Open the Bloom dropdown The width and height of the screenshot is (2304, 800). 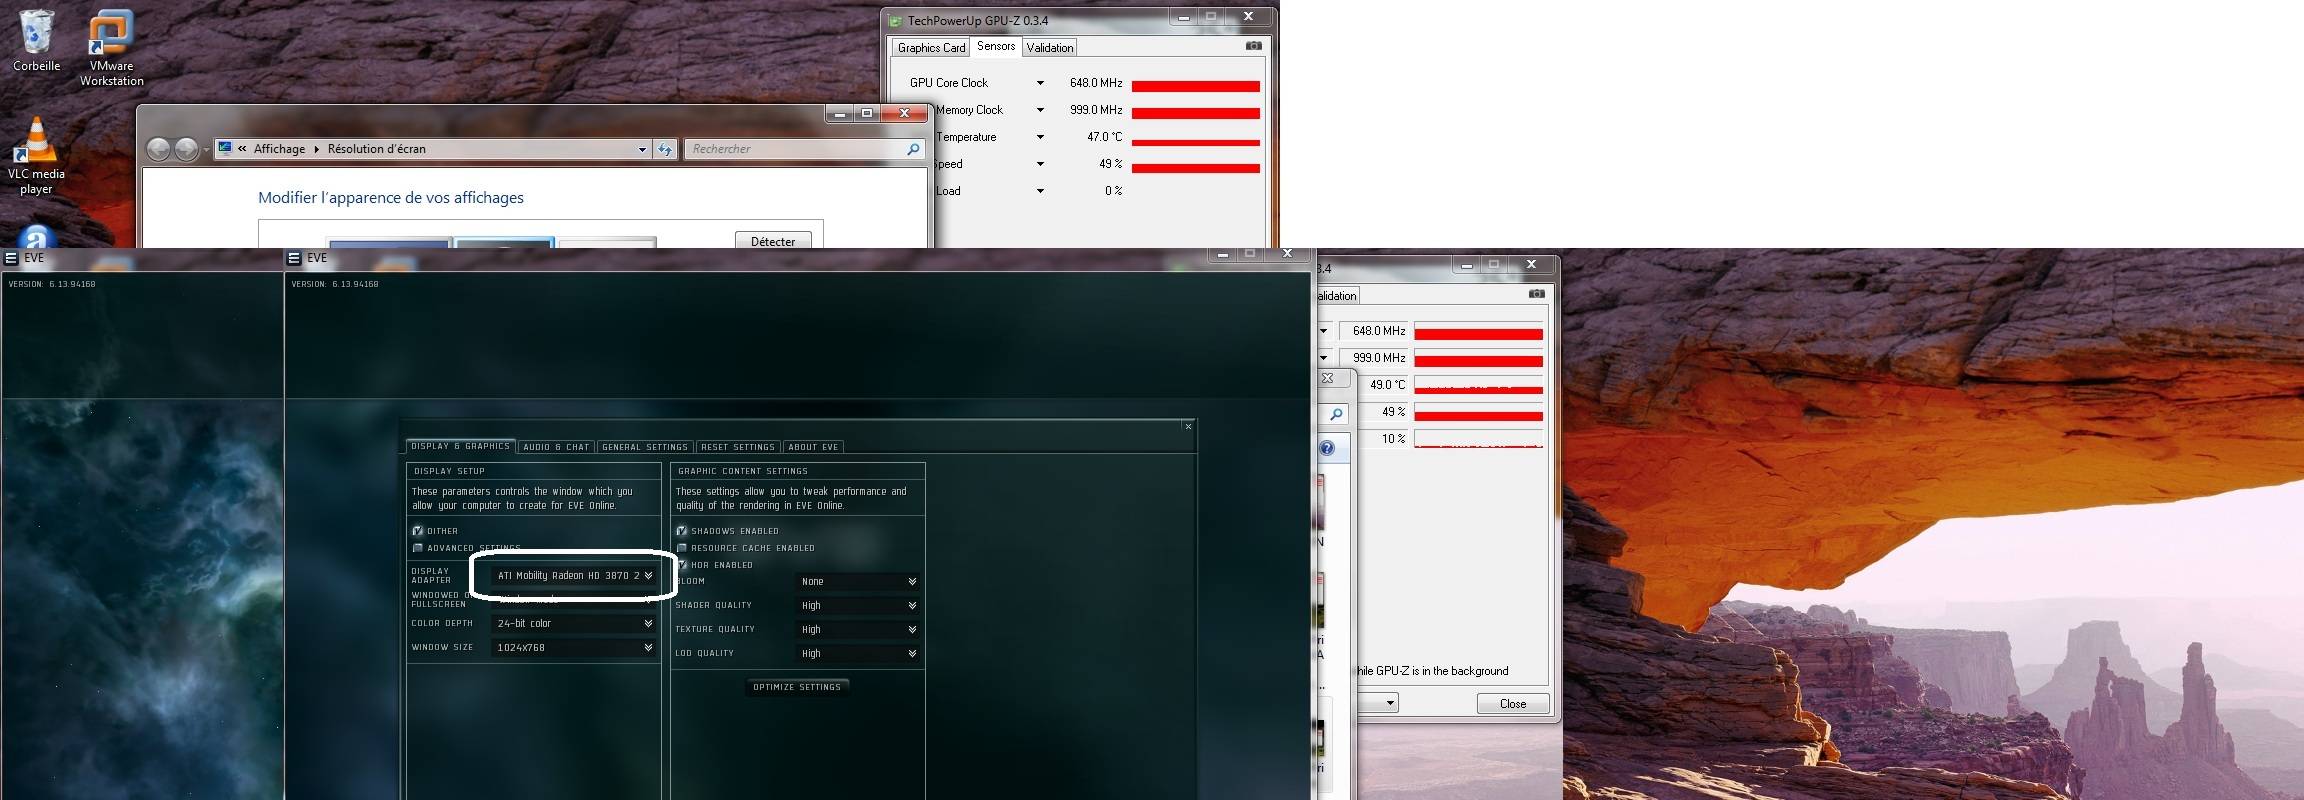click(x=858, y=581)
